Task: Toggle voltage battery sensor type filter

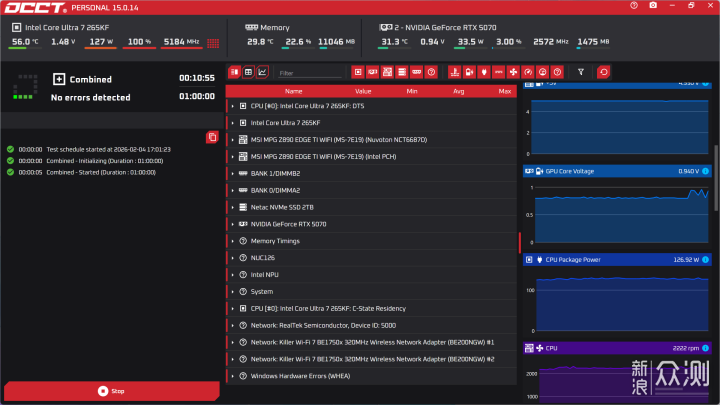Action: point(469,72)
